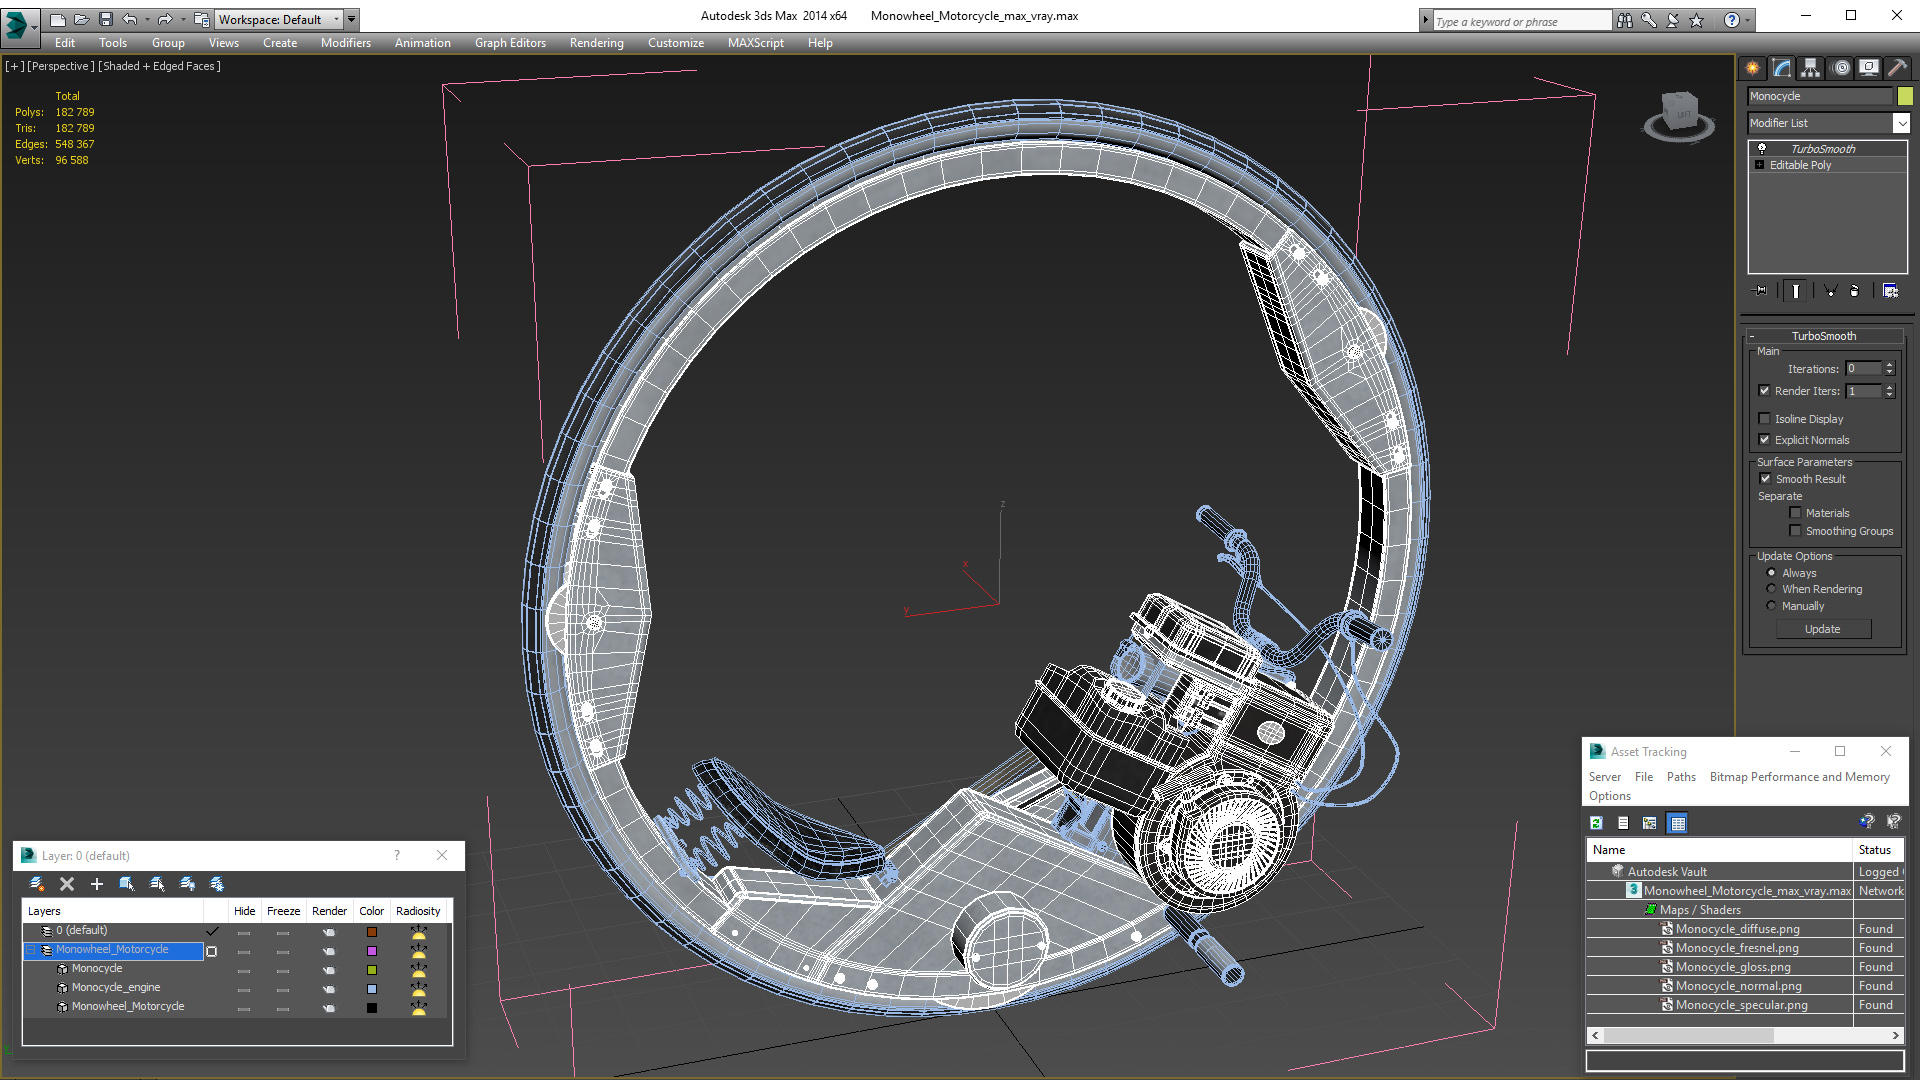Click the Save File icon in title bar
The image size is (1920, 1080).
pos(105,19)
